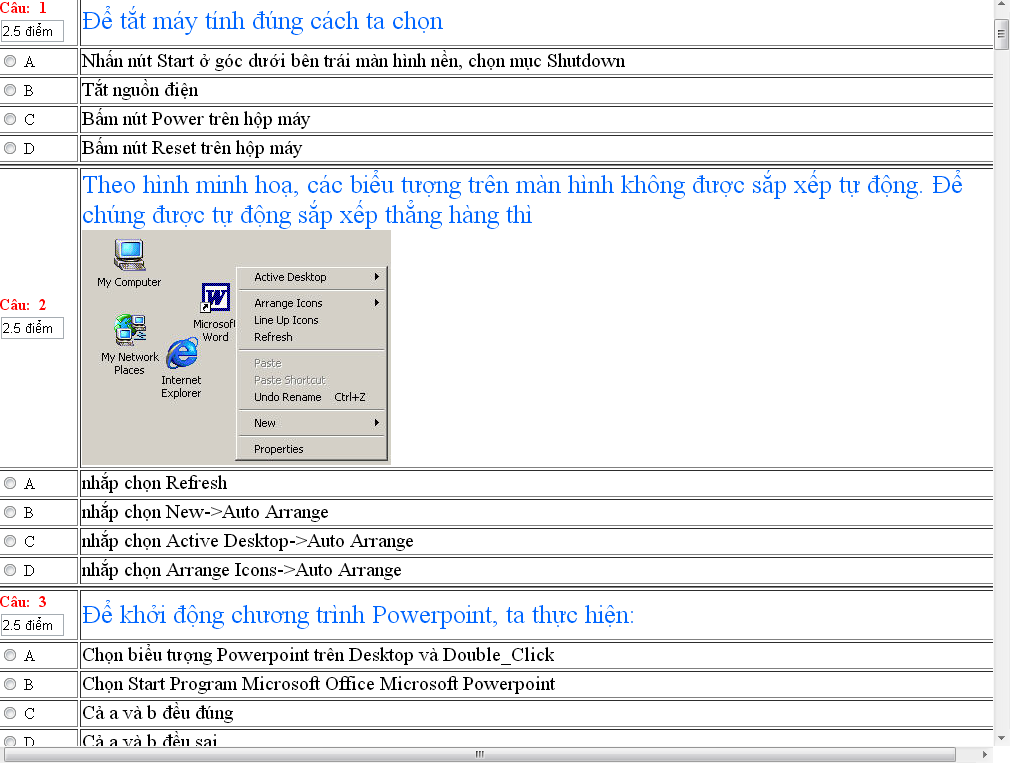Image resolution: width=1024 pixels, height=768 pixels.
Task: Pick radio C for 'Active Desktop->Auto Arrange'
Action: pyautogui.click(x=10, y=541)
